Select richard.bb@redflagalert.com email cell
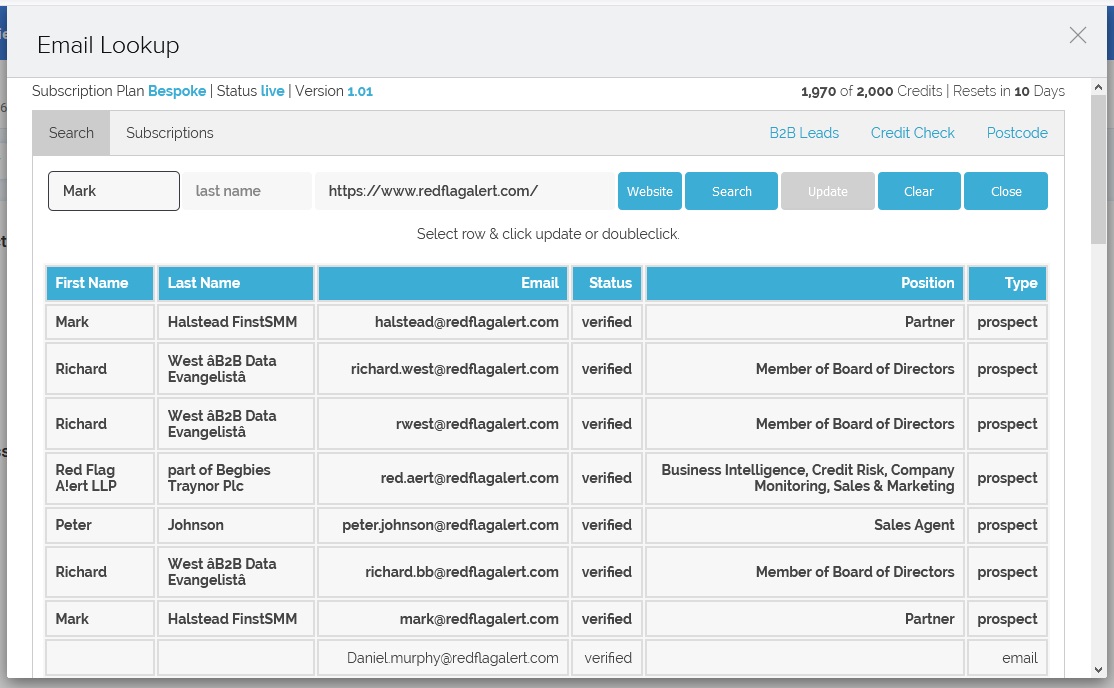The height and width of the screenshot is (688, 1114). tap(443, 571)
